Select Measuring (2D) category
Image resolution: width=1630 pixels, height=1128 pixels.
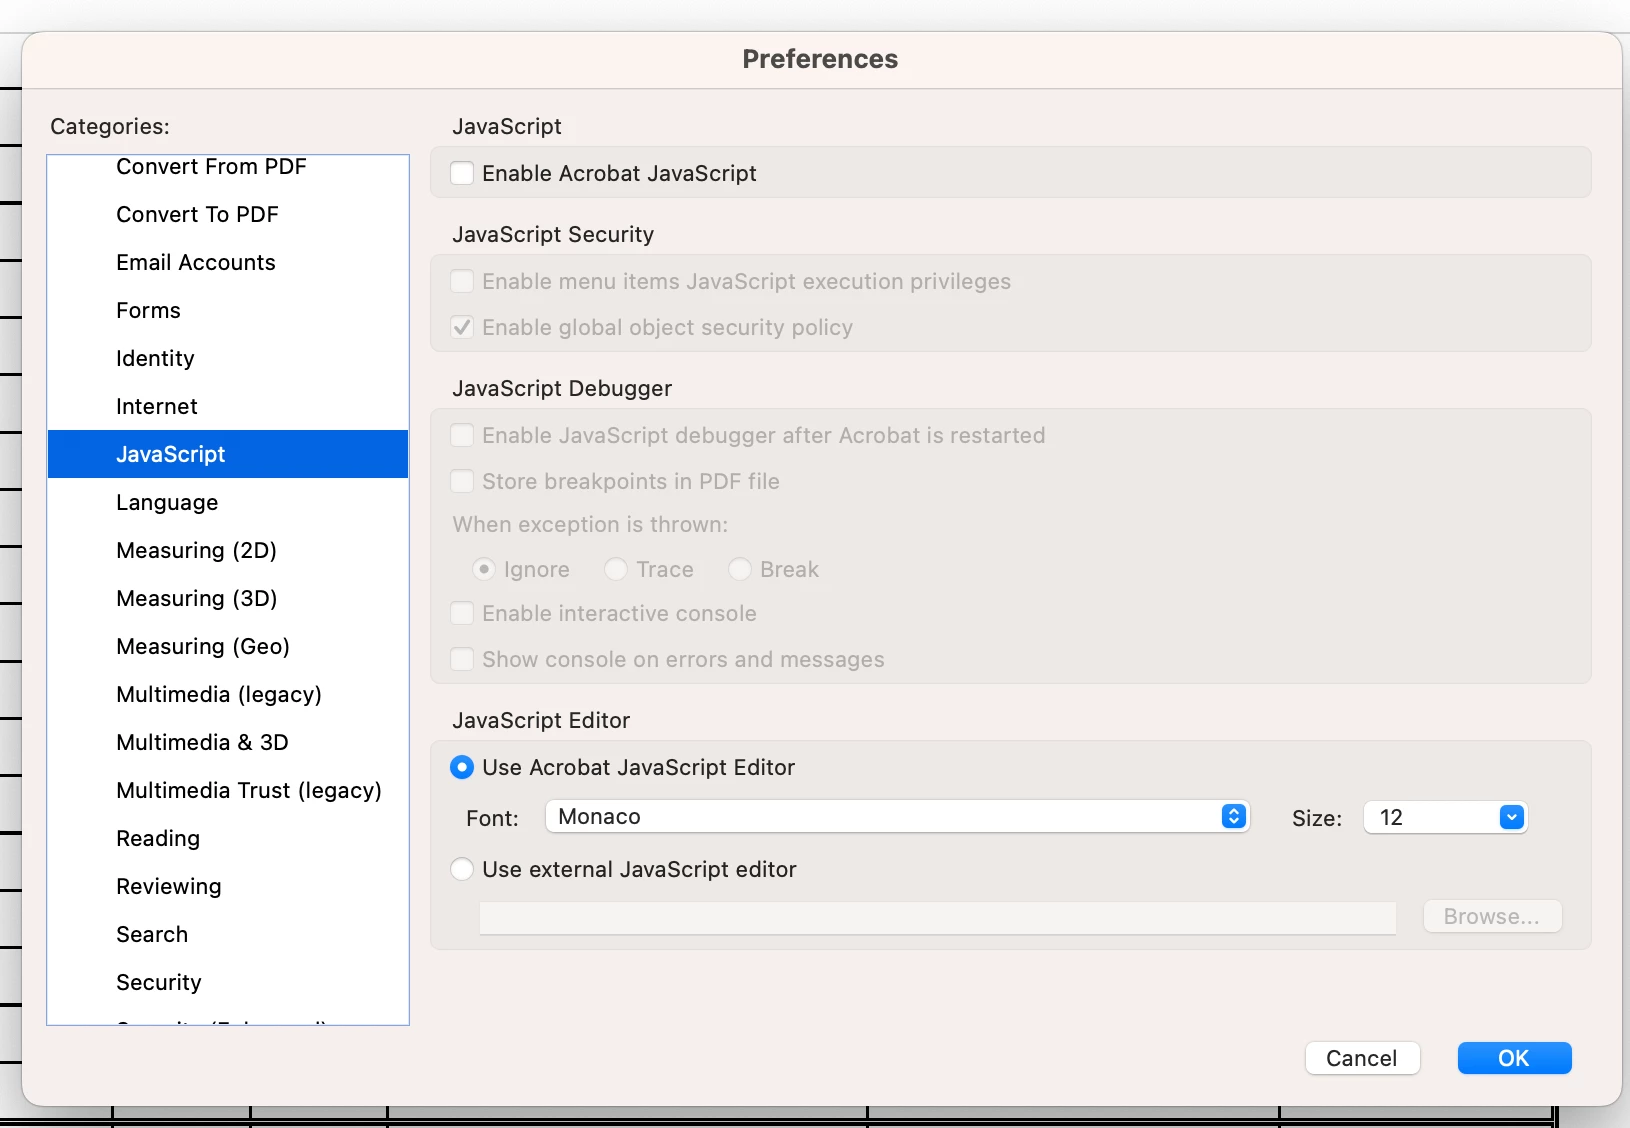pos(228,550)
